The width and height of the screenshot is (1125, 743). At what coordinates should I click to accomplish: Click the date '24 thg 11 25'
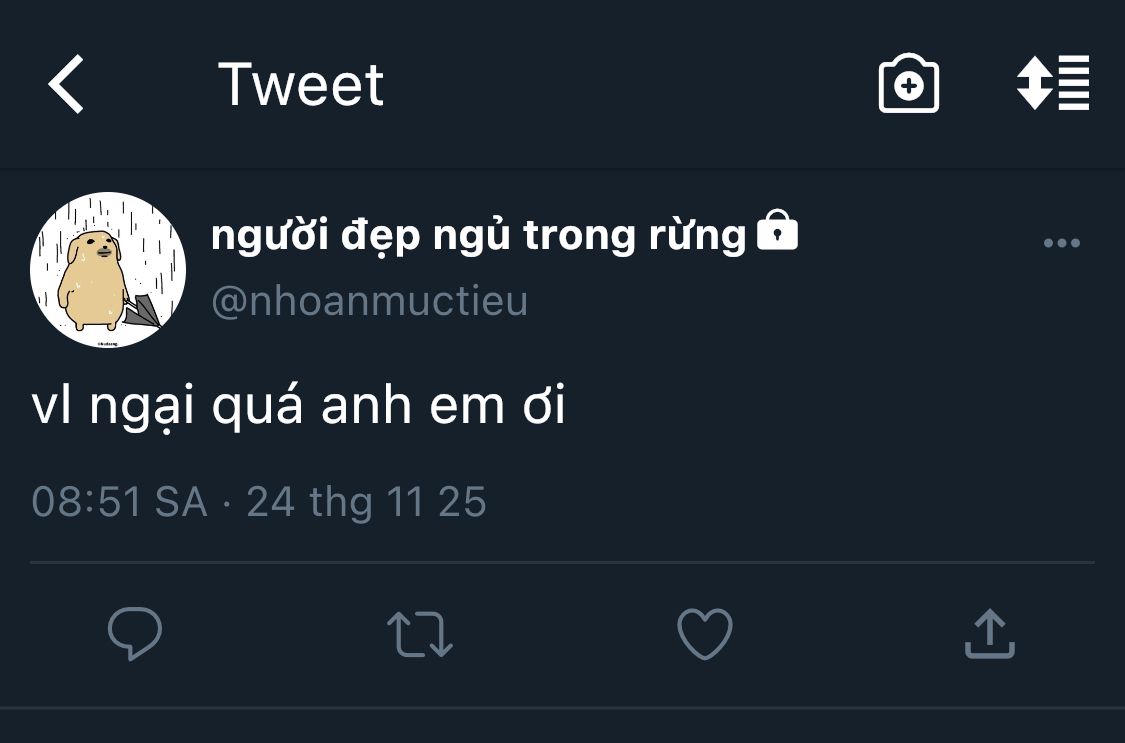(366, 501)
